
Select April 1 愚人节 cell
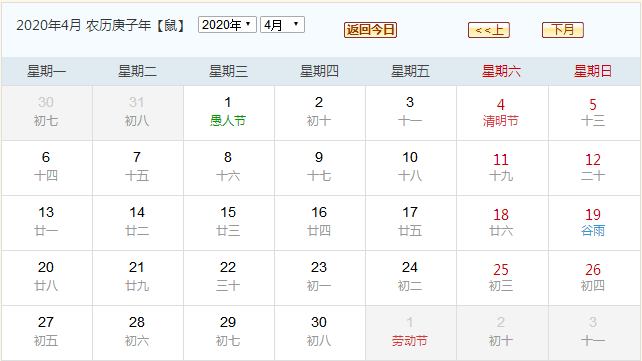coord(228,113)
